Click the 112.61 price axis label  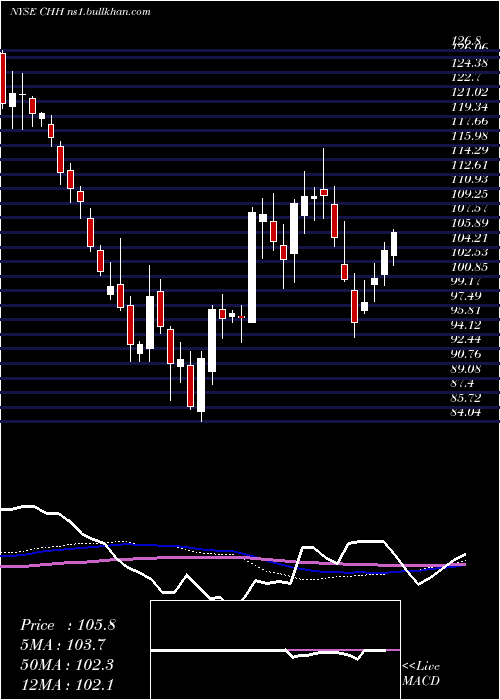point(469,165)
